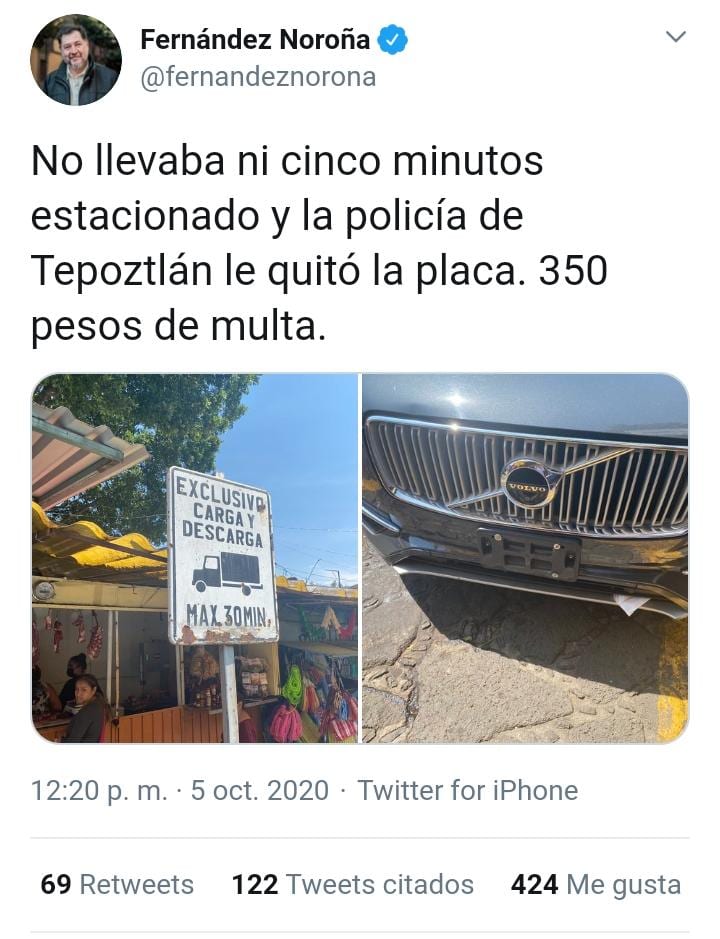Expand the tweet options chevron
Viewport: 720px width, 939px height.
[676, 37]
